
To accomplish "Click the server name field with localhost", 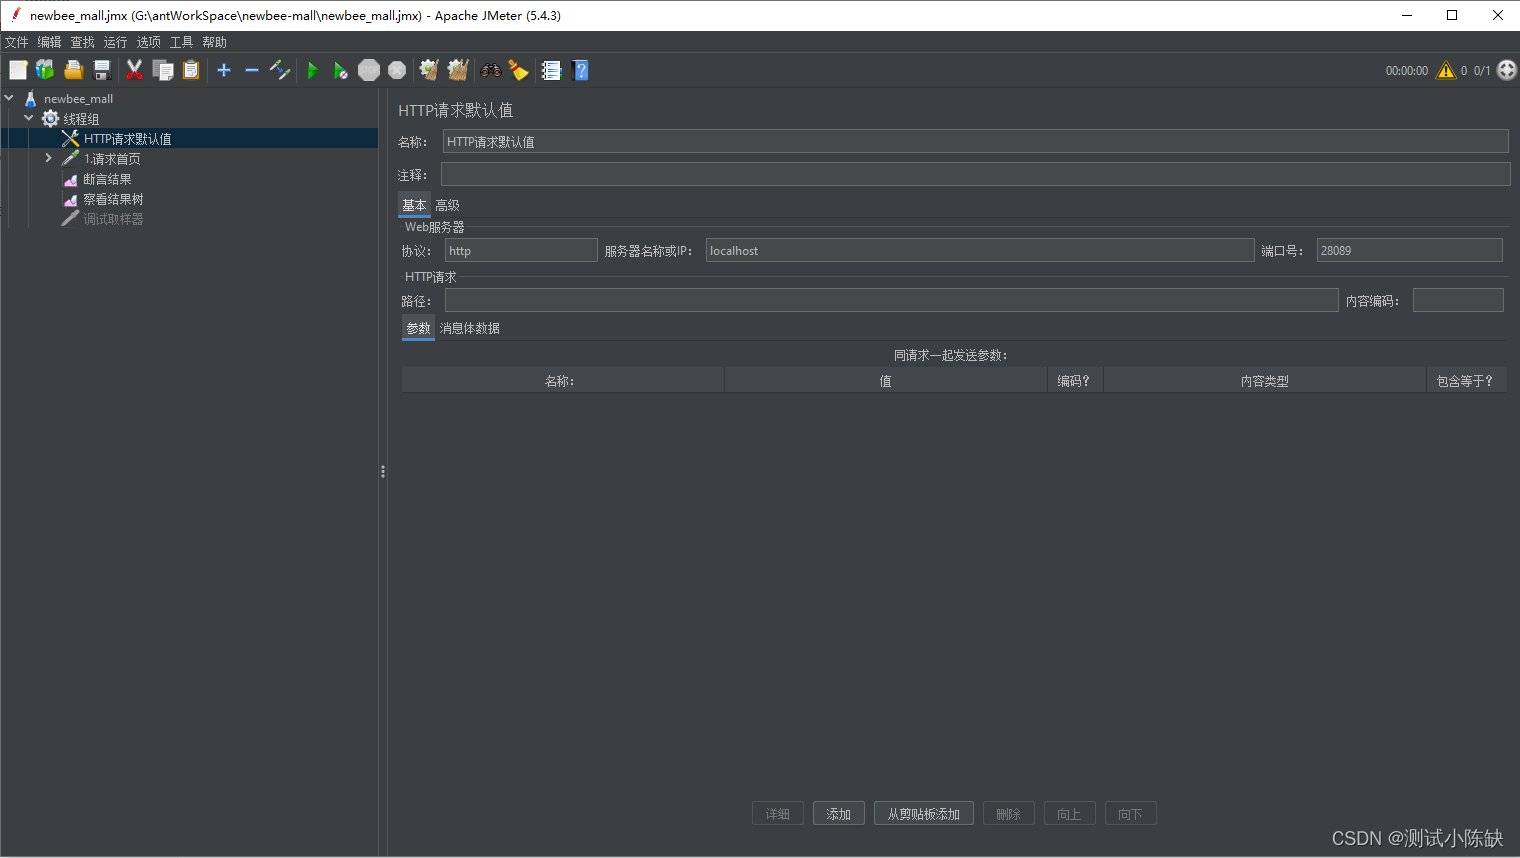I will (x=980, y=250).
